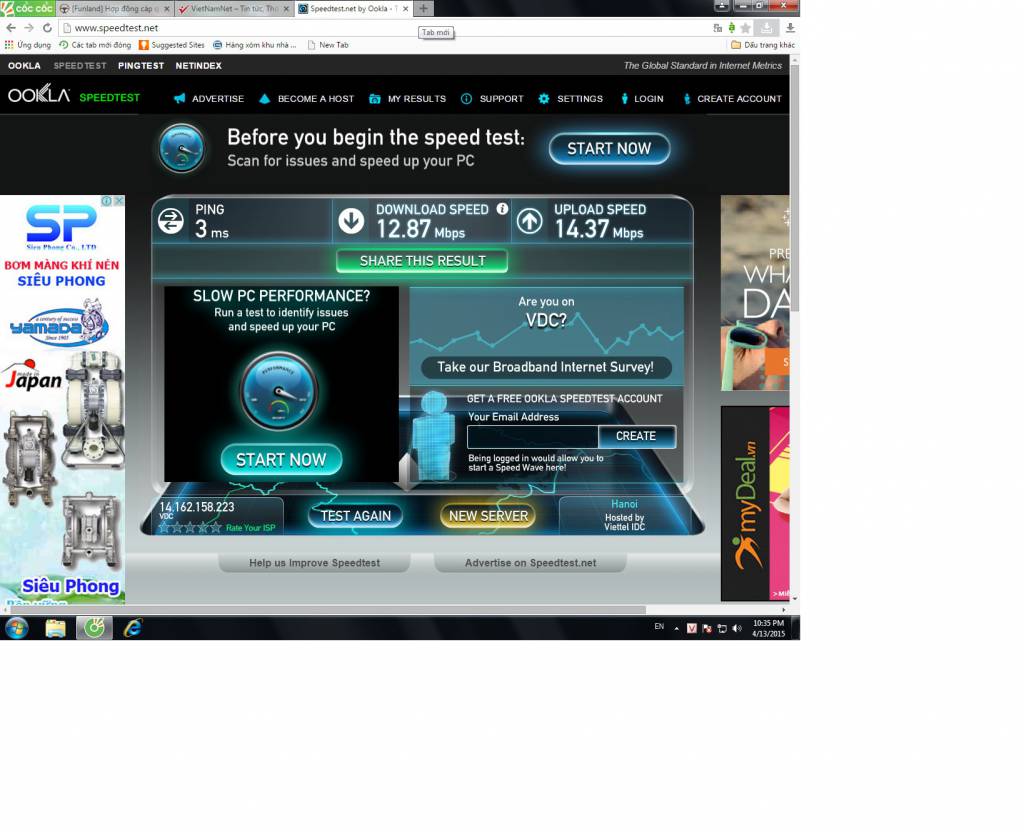Open Các tab mới đóng bookmark
The height and width of the screenshot is (834, 1024).
95,45
